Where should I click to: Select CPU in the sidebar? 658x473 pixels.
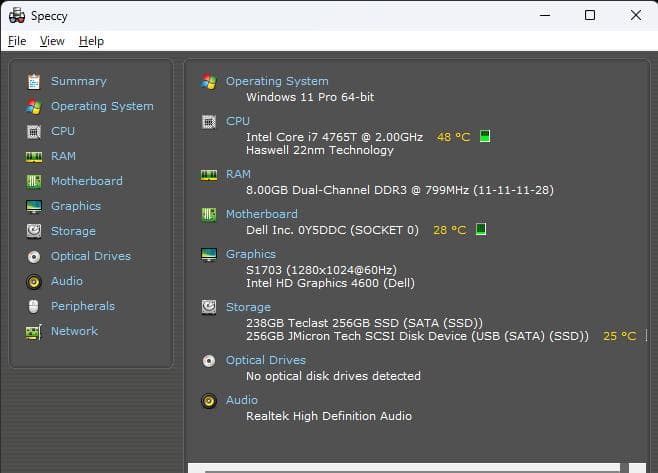point(63,131)
